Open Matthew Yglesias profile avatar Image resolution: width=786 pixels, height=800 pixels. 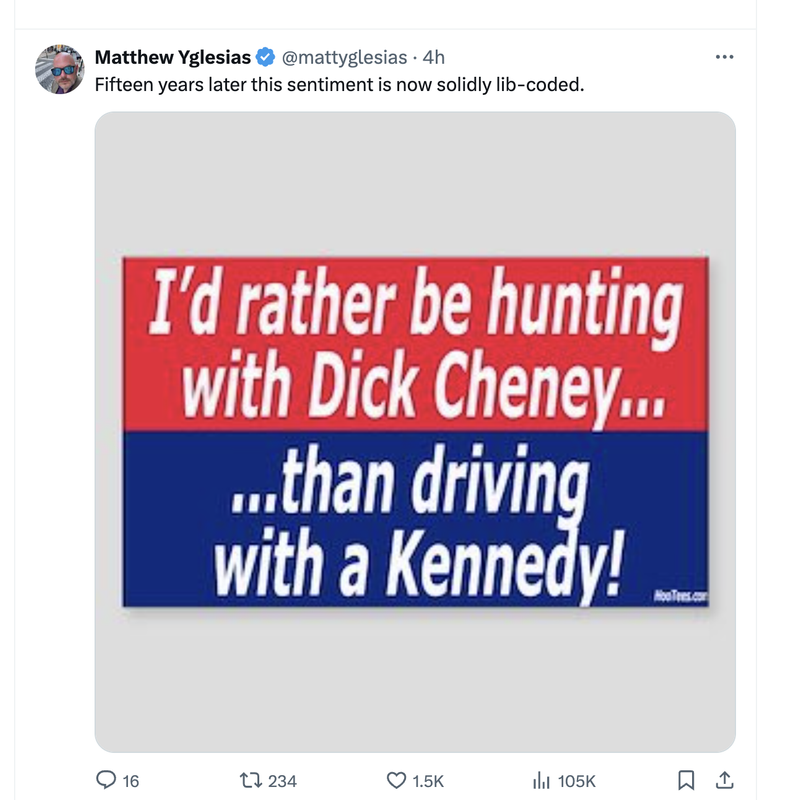point(60,69)
